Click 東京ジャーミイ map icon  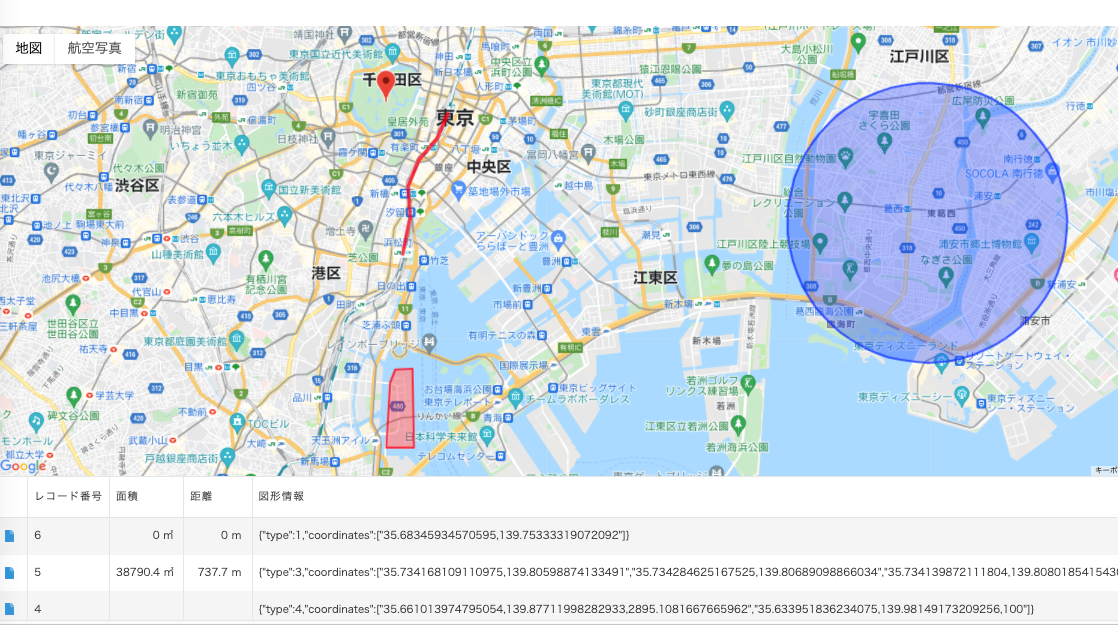tap(51, 171)
